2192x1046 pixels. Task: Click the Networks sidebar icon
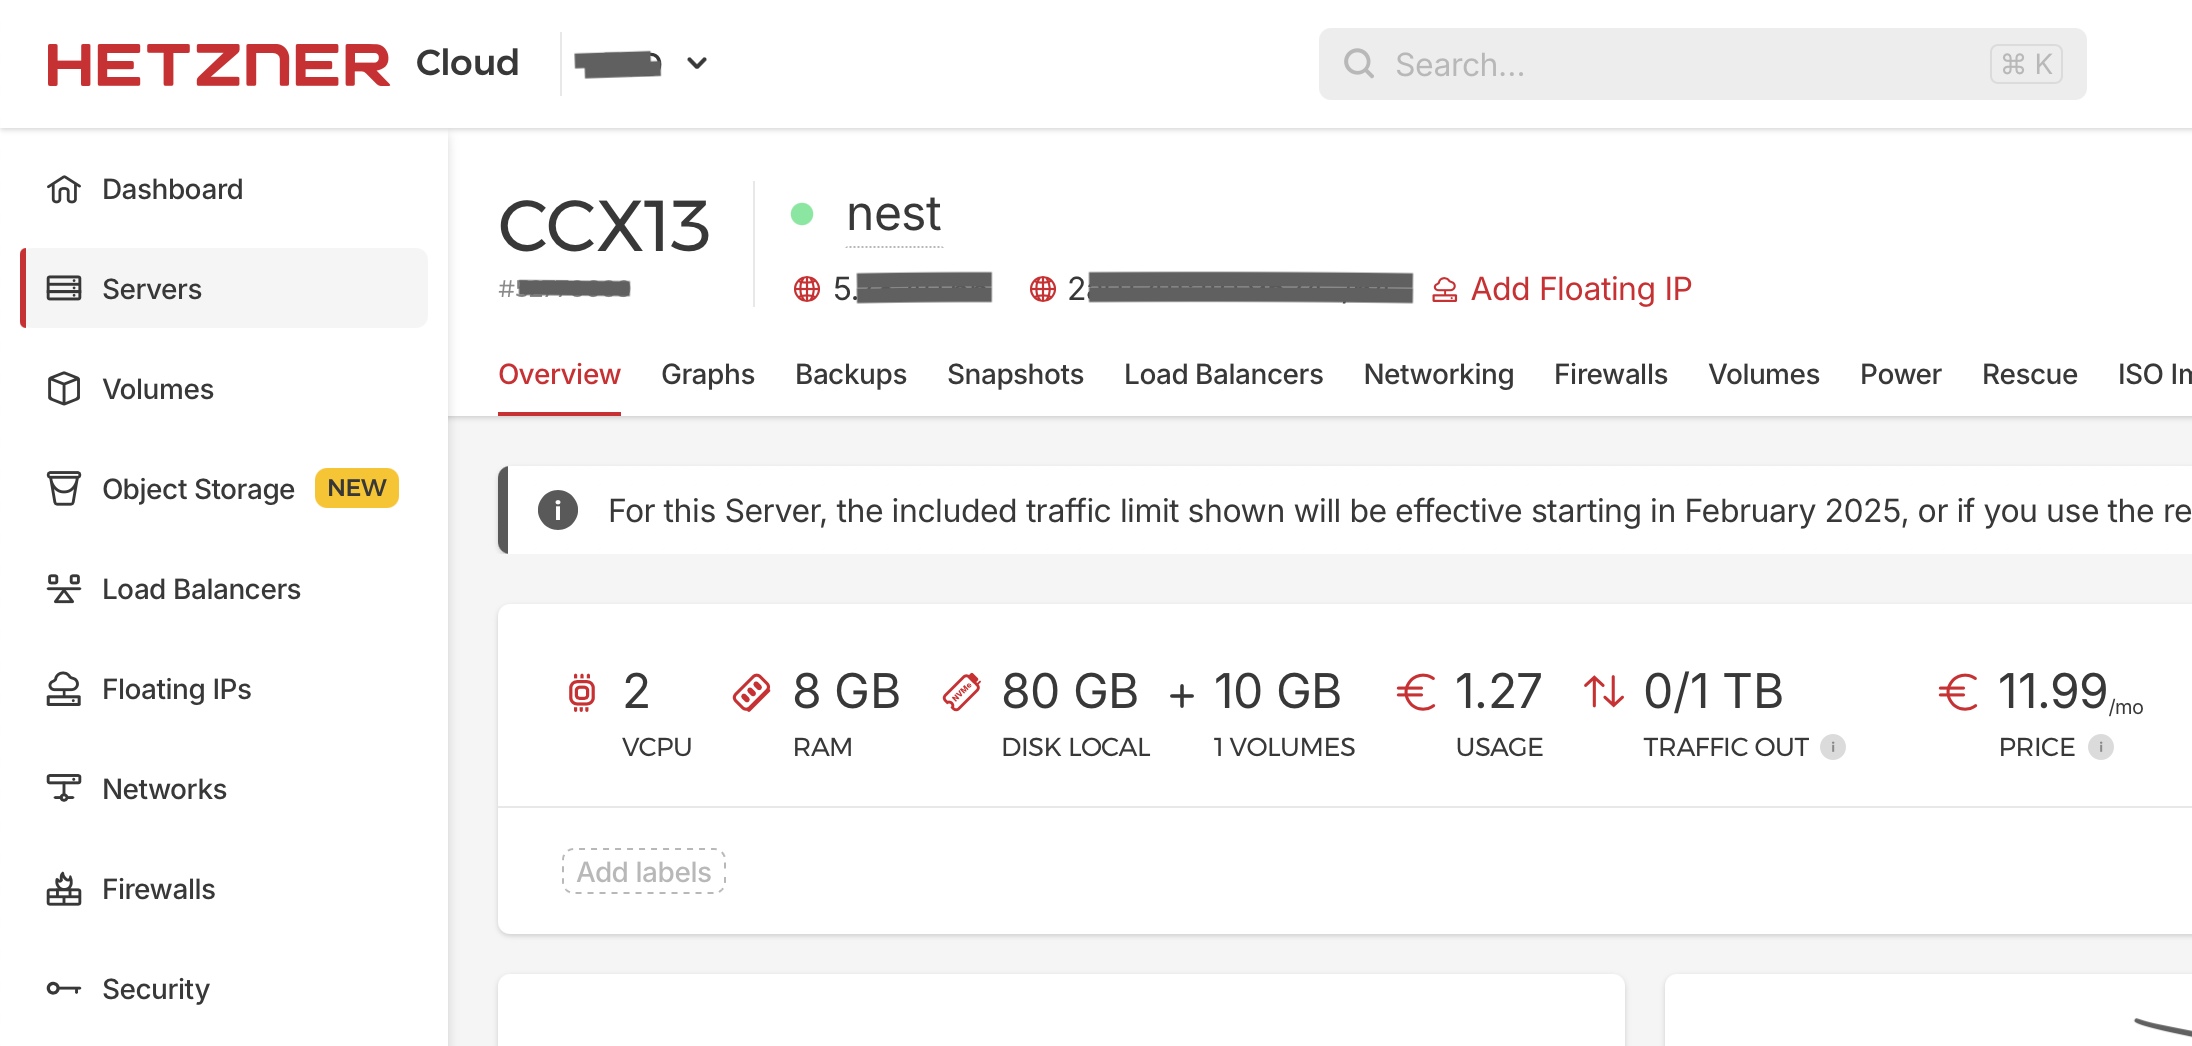(x=64, y=789)
